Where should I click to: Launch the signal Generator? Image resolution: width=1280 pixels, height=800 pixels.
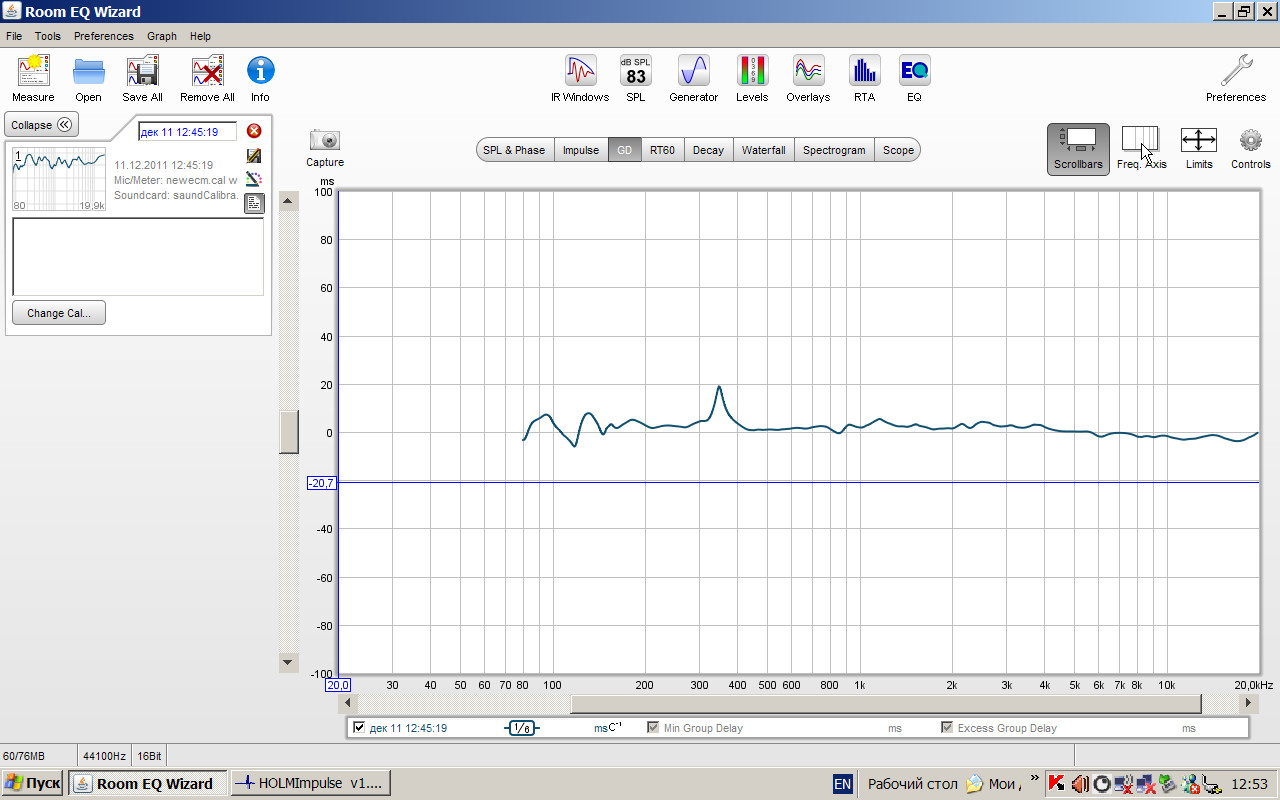click(x=693, y=72)
